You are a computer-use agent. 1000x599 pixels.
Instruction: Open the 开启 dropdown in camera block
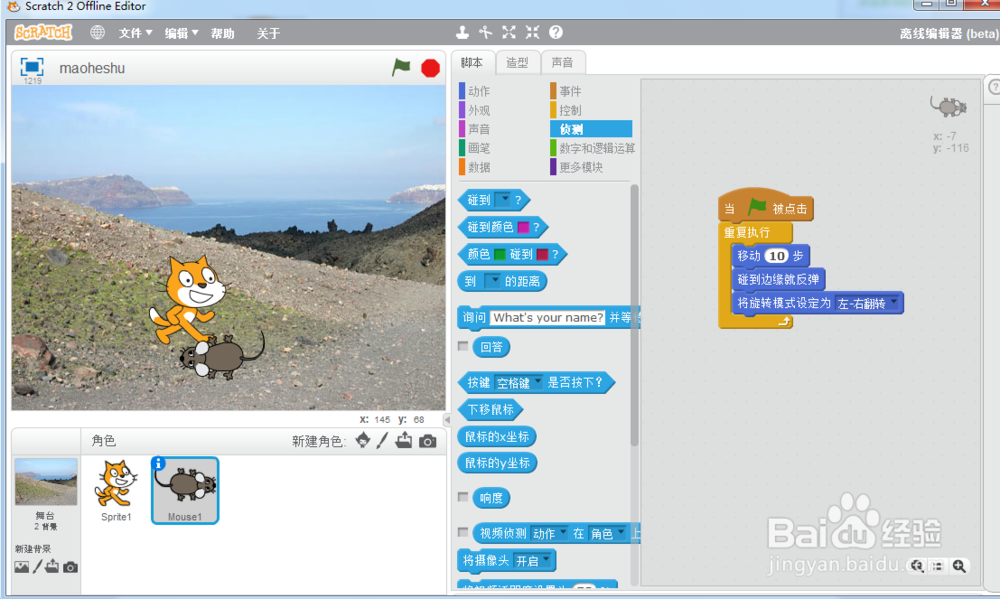533,561
